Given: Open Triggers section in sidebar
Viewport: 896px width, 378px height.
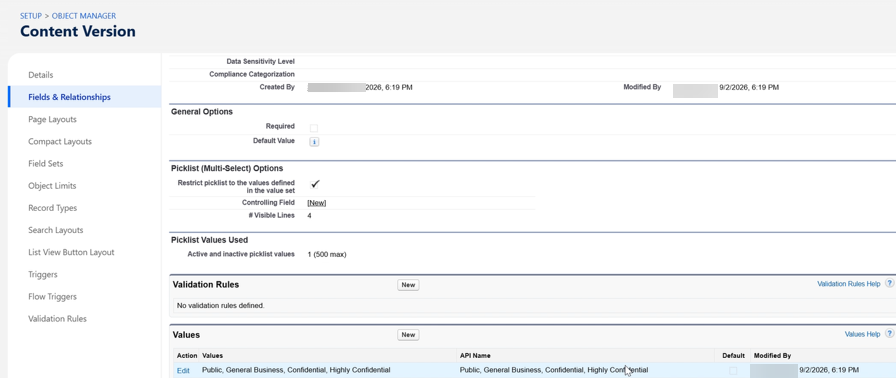Looking at the screenshot, I should [x=43, y=275].
